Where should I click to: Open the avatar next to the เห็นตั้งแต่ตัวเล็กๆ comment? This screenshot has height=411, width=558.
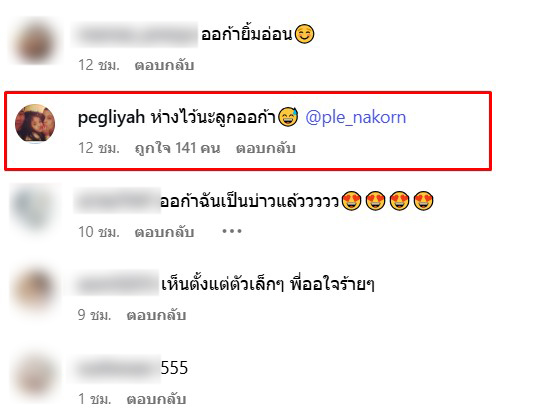point(35,290)
